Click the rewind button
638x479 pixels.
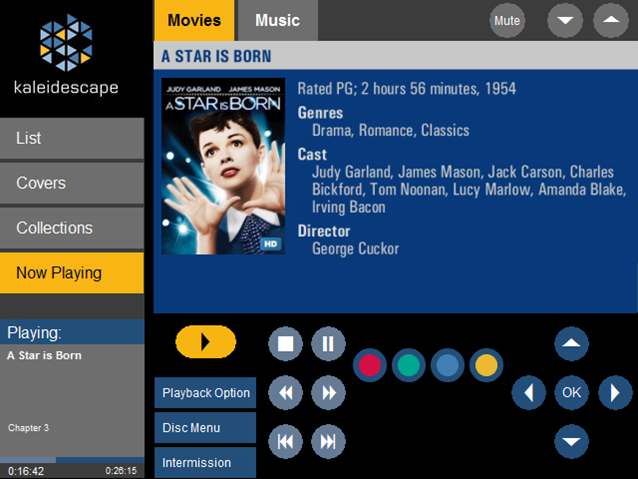coord(285,392)
